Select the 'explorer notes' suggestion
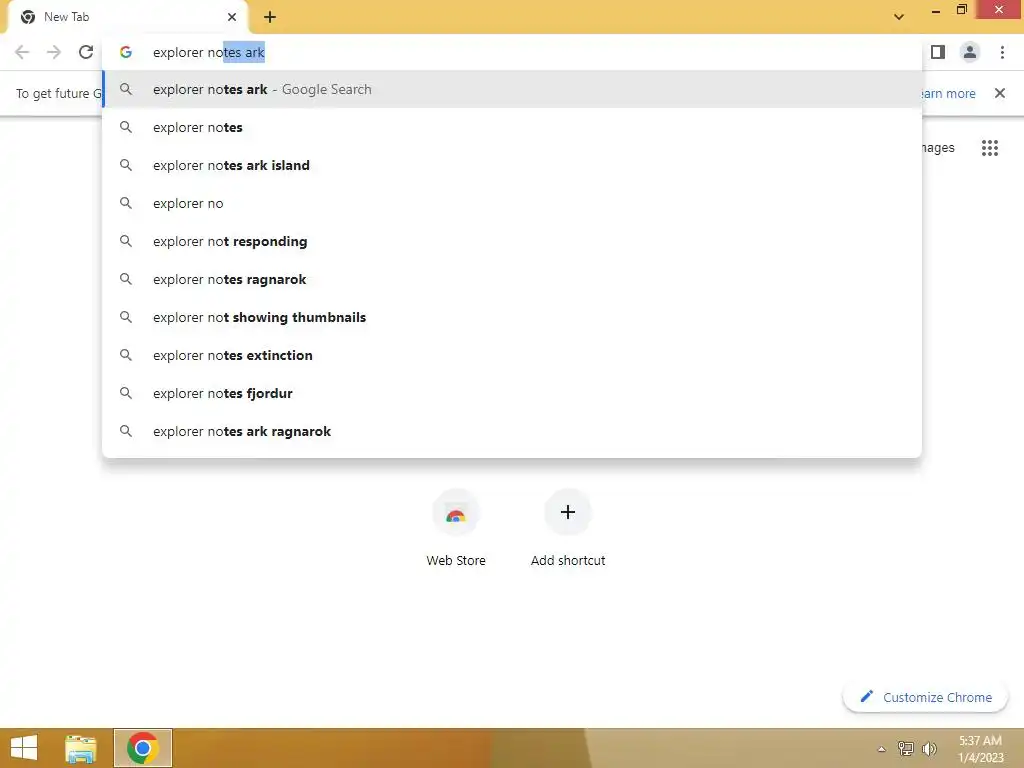The height and width of the screenshot is (768, 1024). pos(512,127)
